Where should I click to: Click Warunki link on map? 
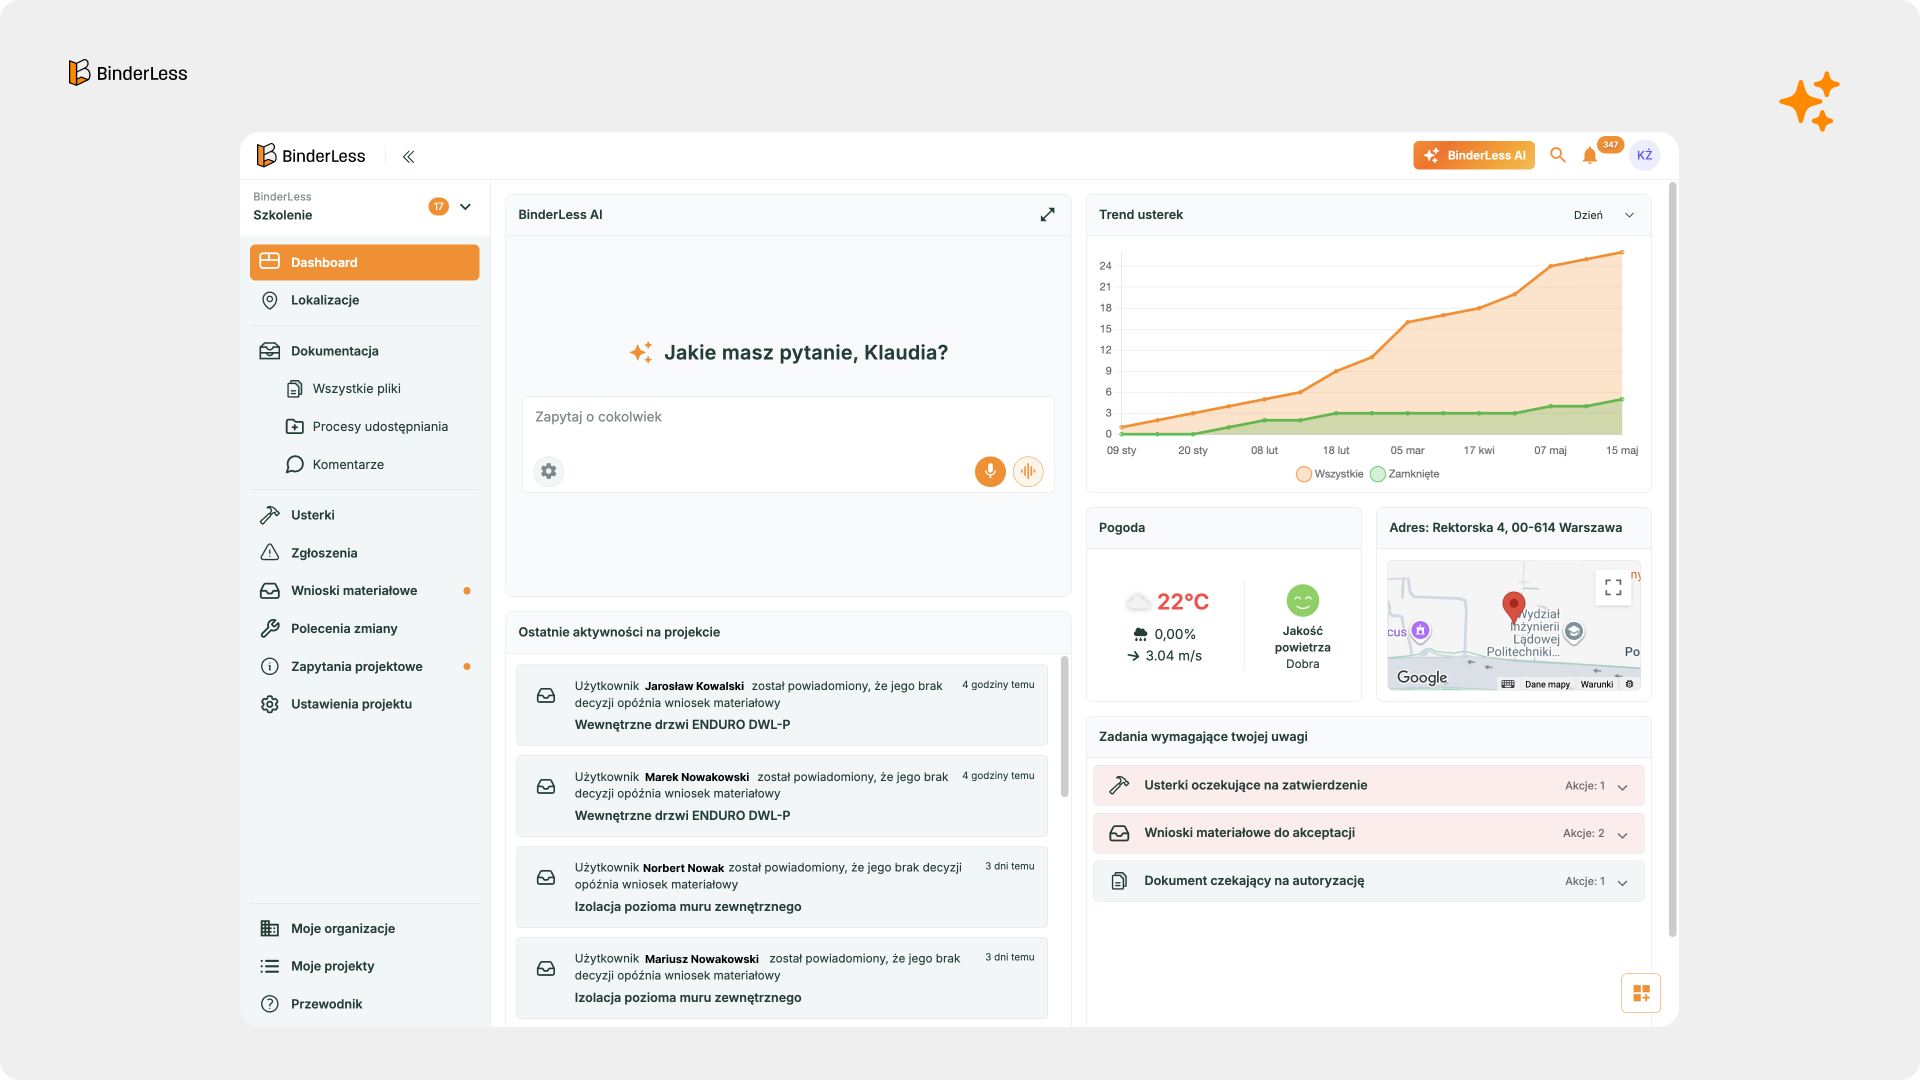(1597, 684)
